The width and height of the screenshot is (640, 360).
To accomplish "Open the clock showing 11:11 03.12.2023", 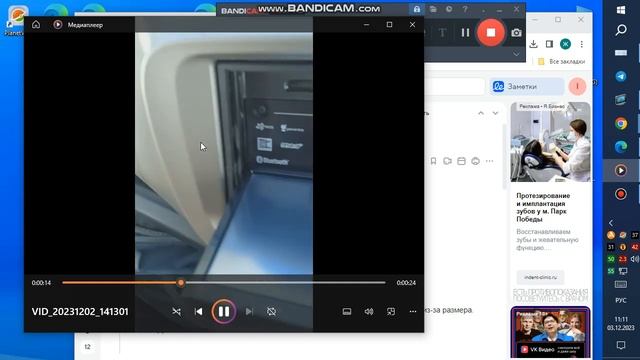I will pyautogui.click(x=621, y=323).
